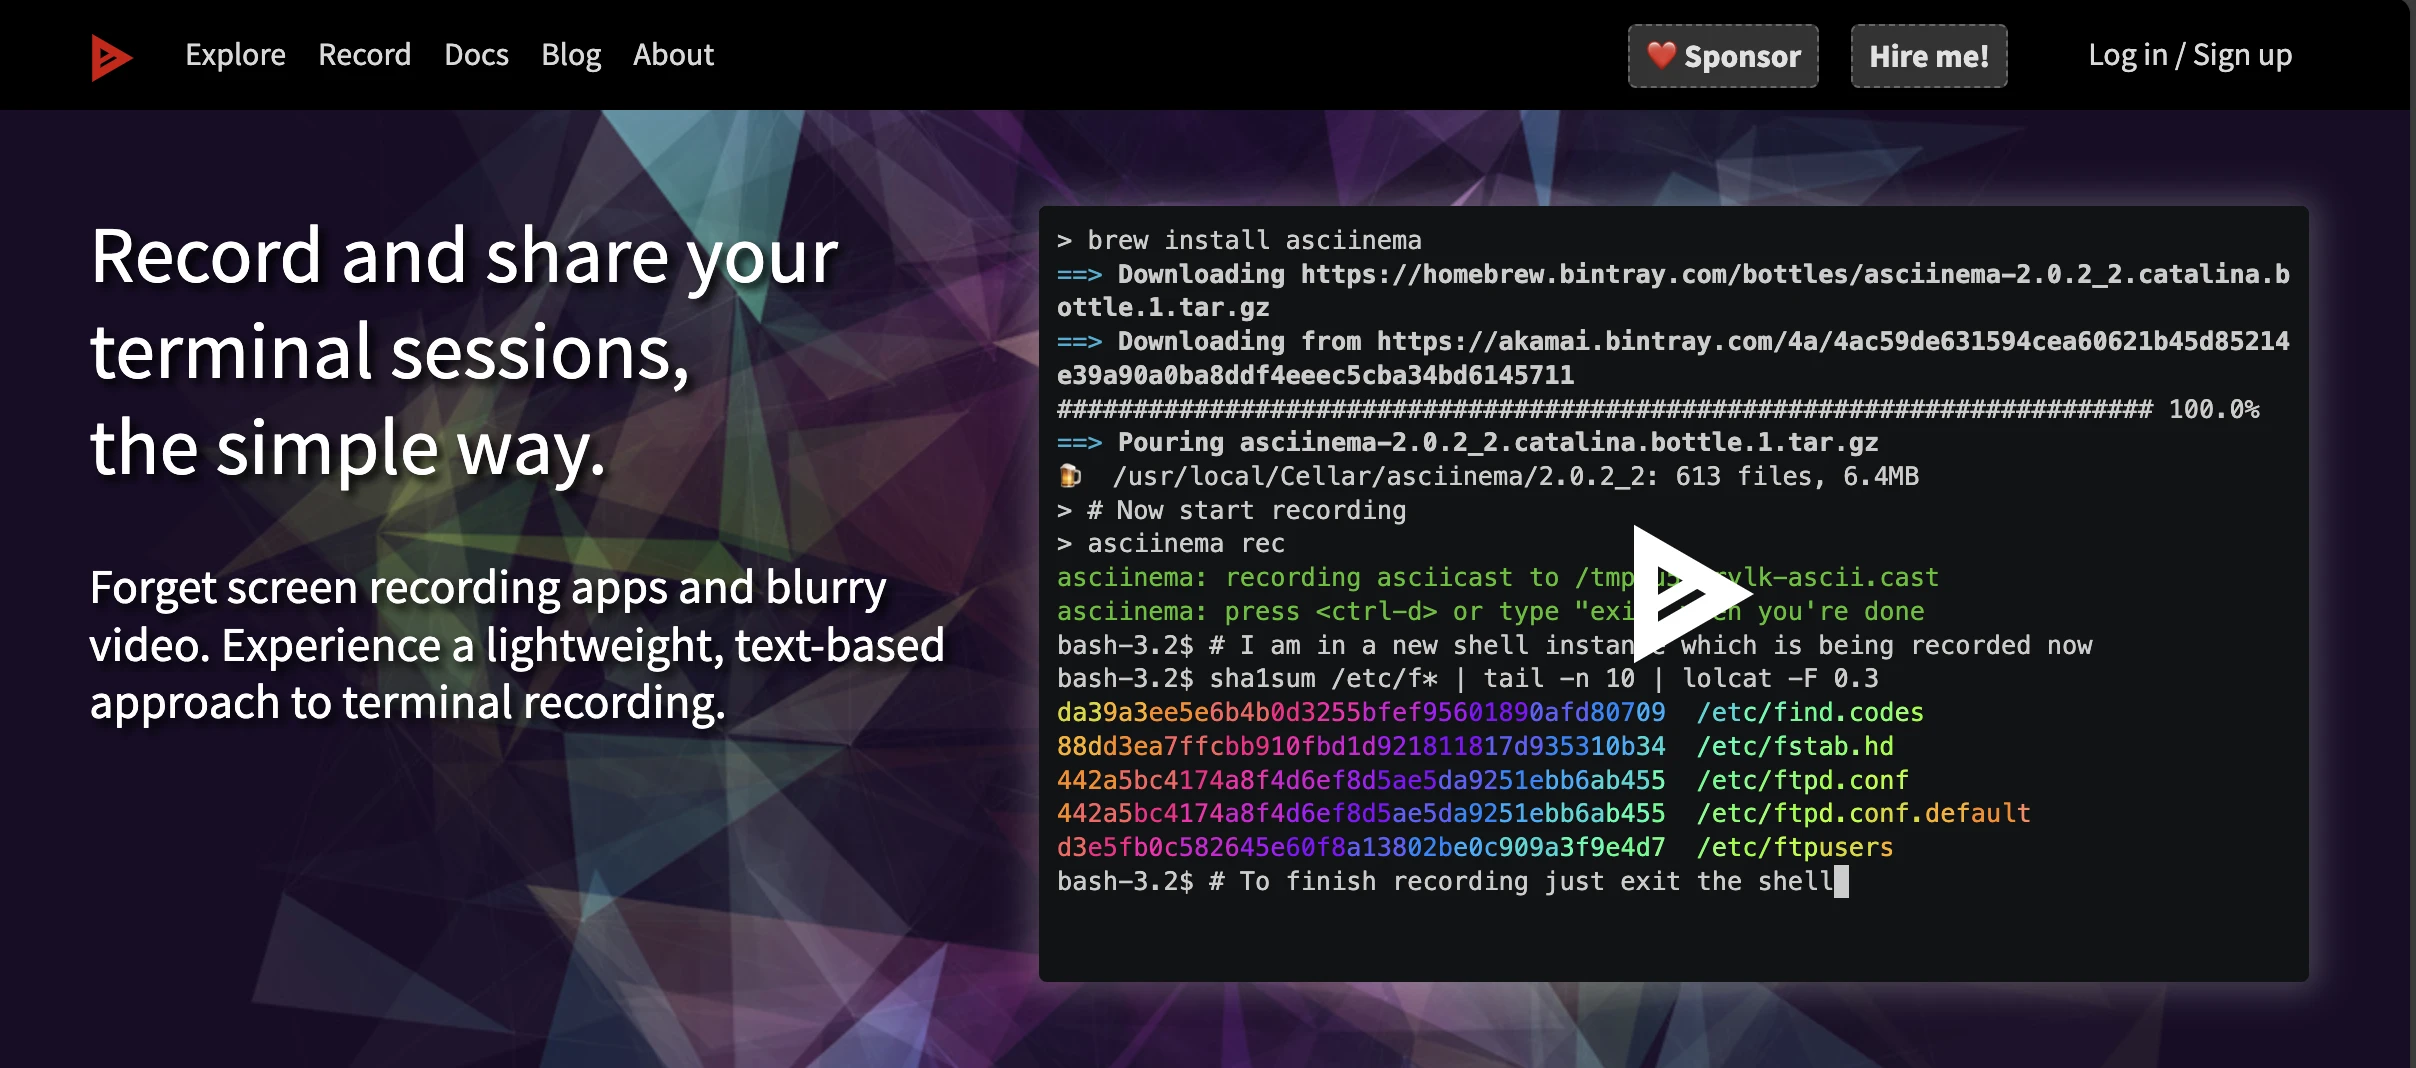Click the 100.0% progress bar line
Image resolution: width=2416 pixels, height=1068 pixels.
tap(1658, 409)
